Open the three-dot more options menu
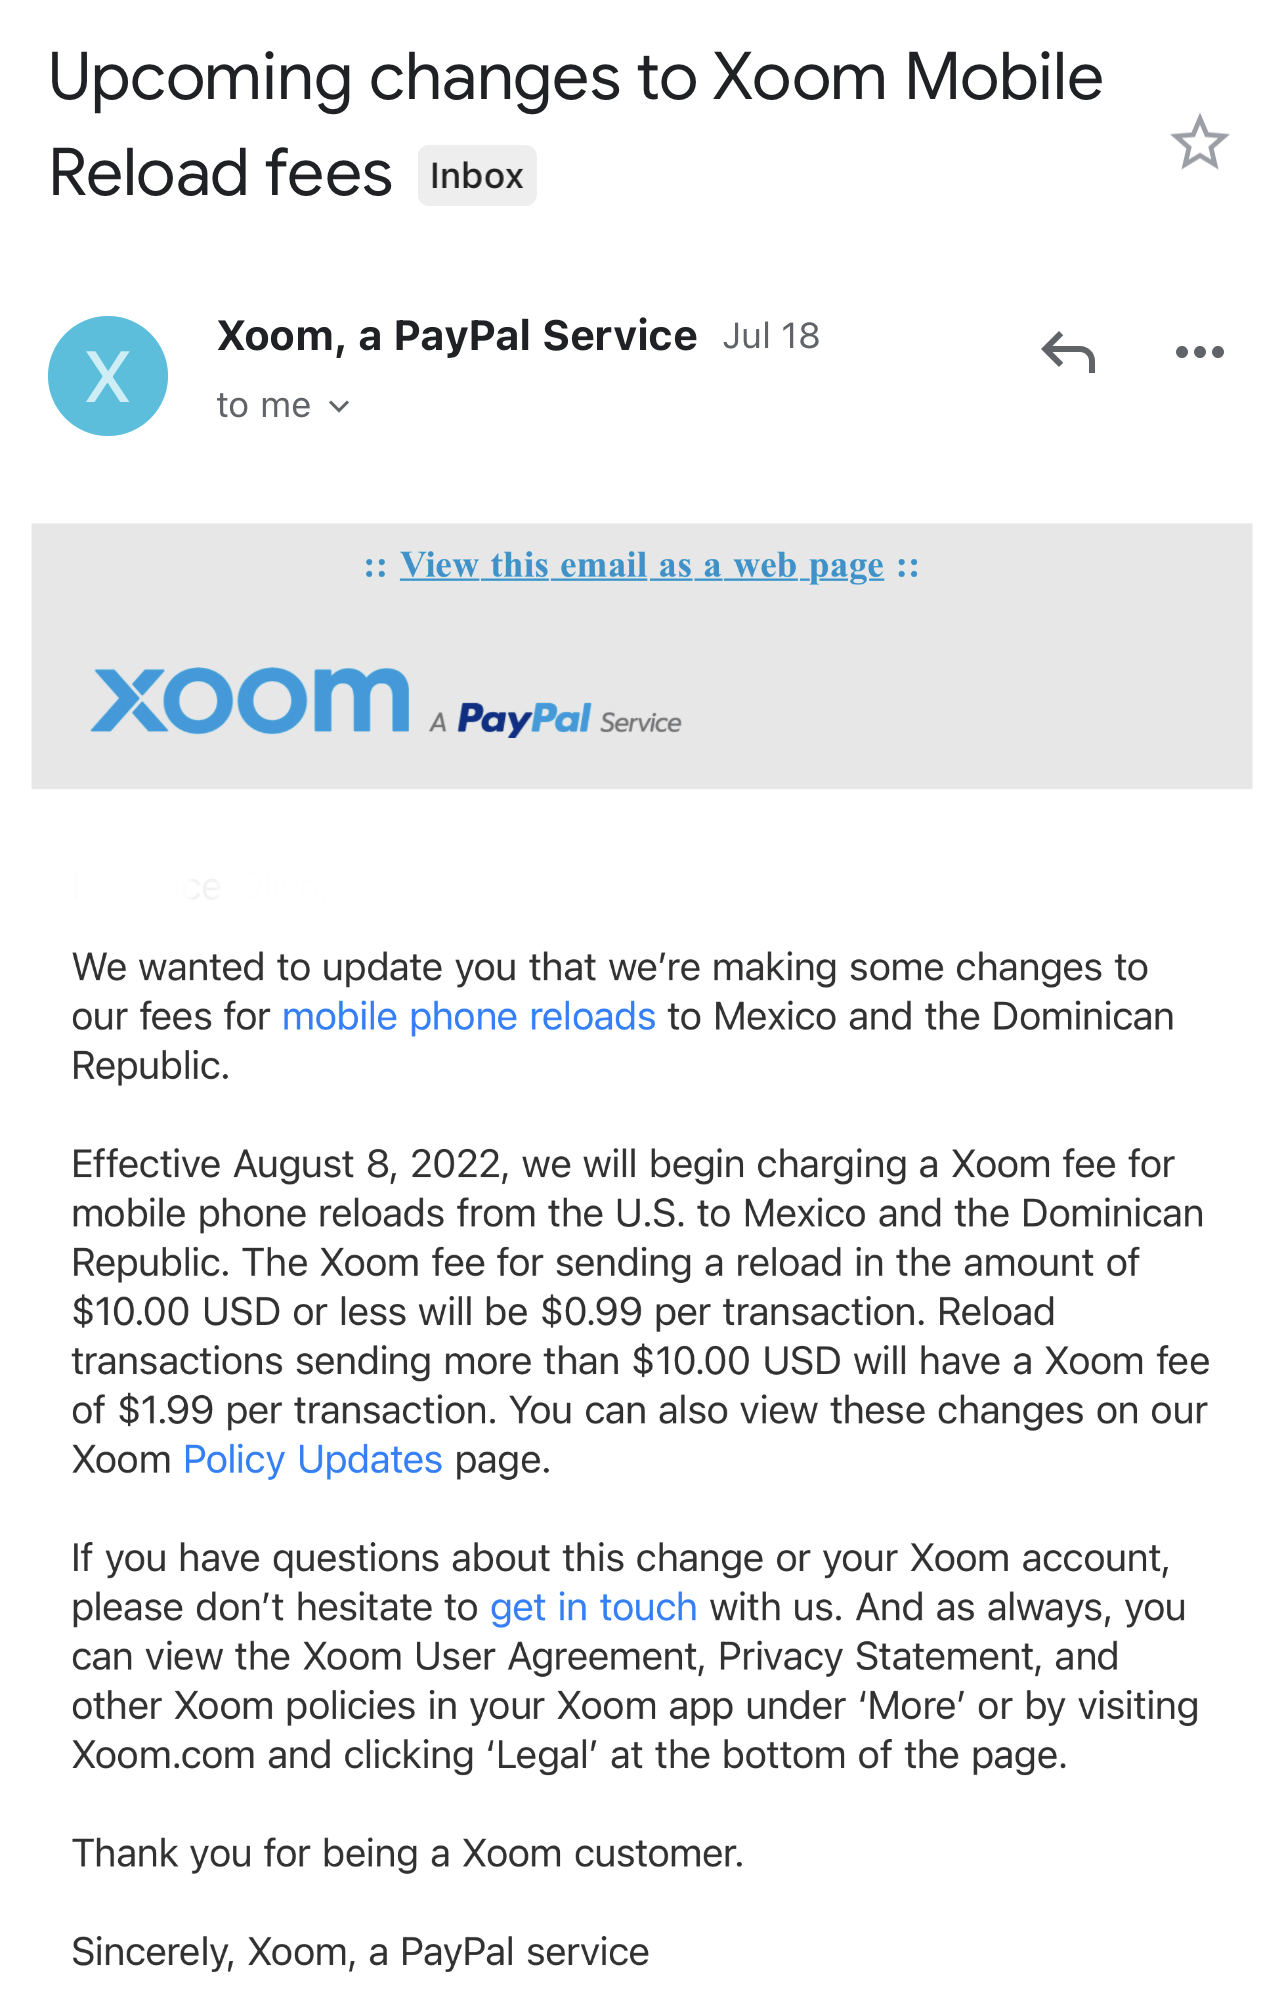The image size is (1284, 2000). pos(1200,352)
